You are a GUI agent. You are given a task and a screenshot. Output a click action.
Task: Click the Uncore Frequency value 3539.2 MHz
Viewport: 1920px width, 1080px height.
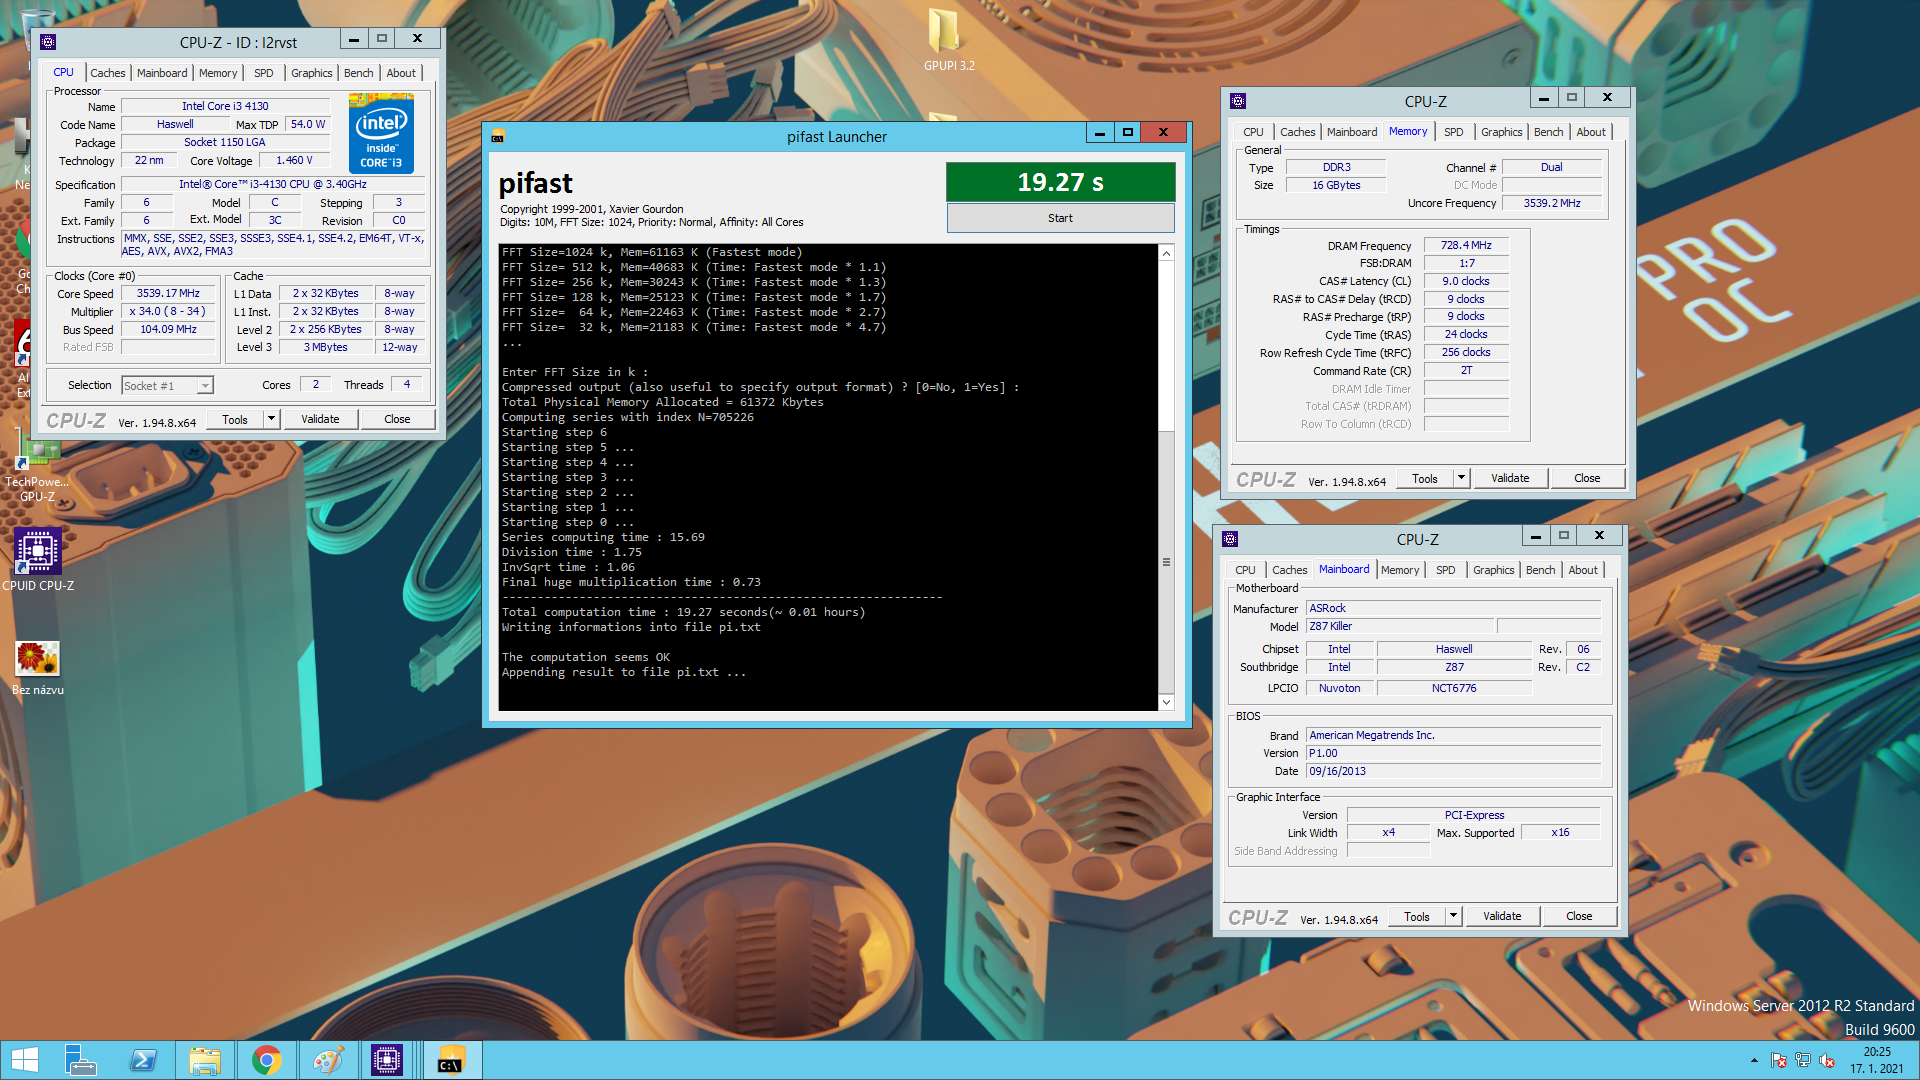pyautogui.click(x=1552, y=203)
